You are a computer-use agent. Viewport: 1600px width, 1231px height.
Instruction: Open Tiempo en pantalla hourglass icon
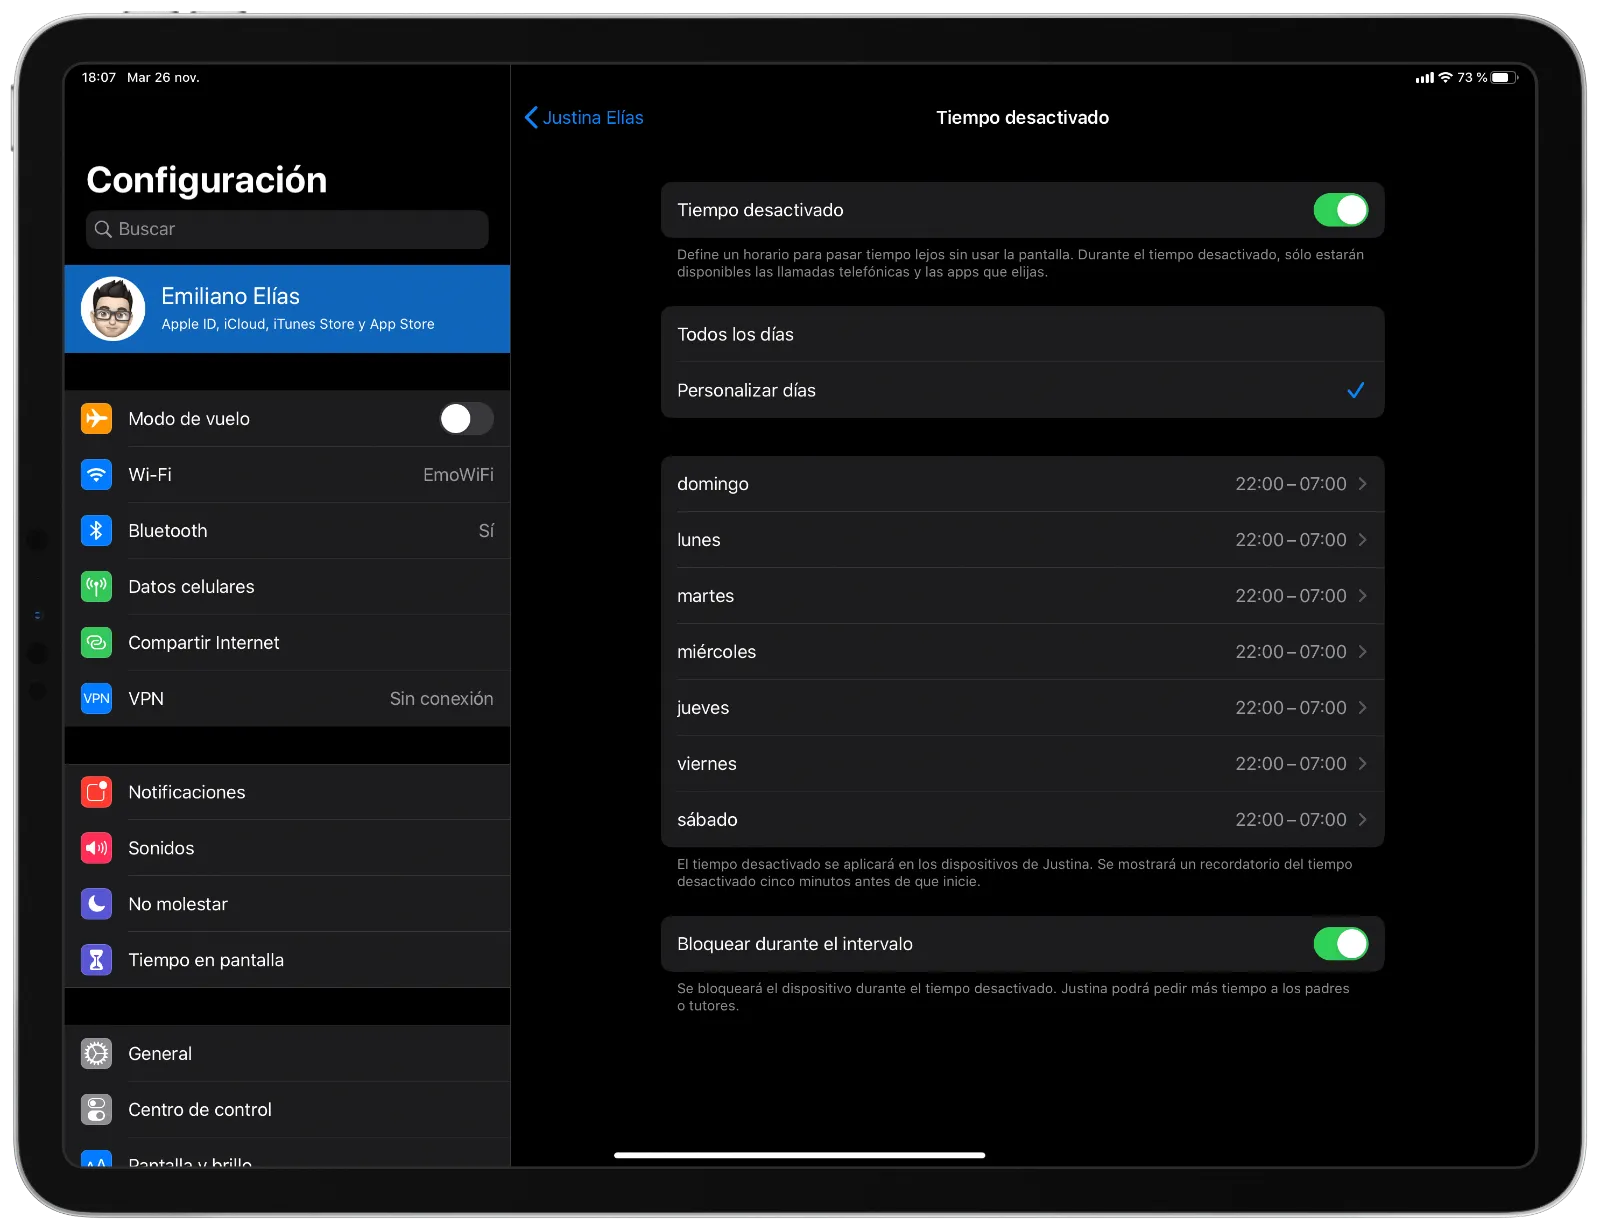96,960
